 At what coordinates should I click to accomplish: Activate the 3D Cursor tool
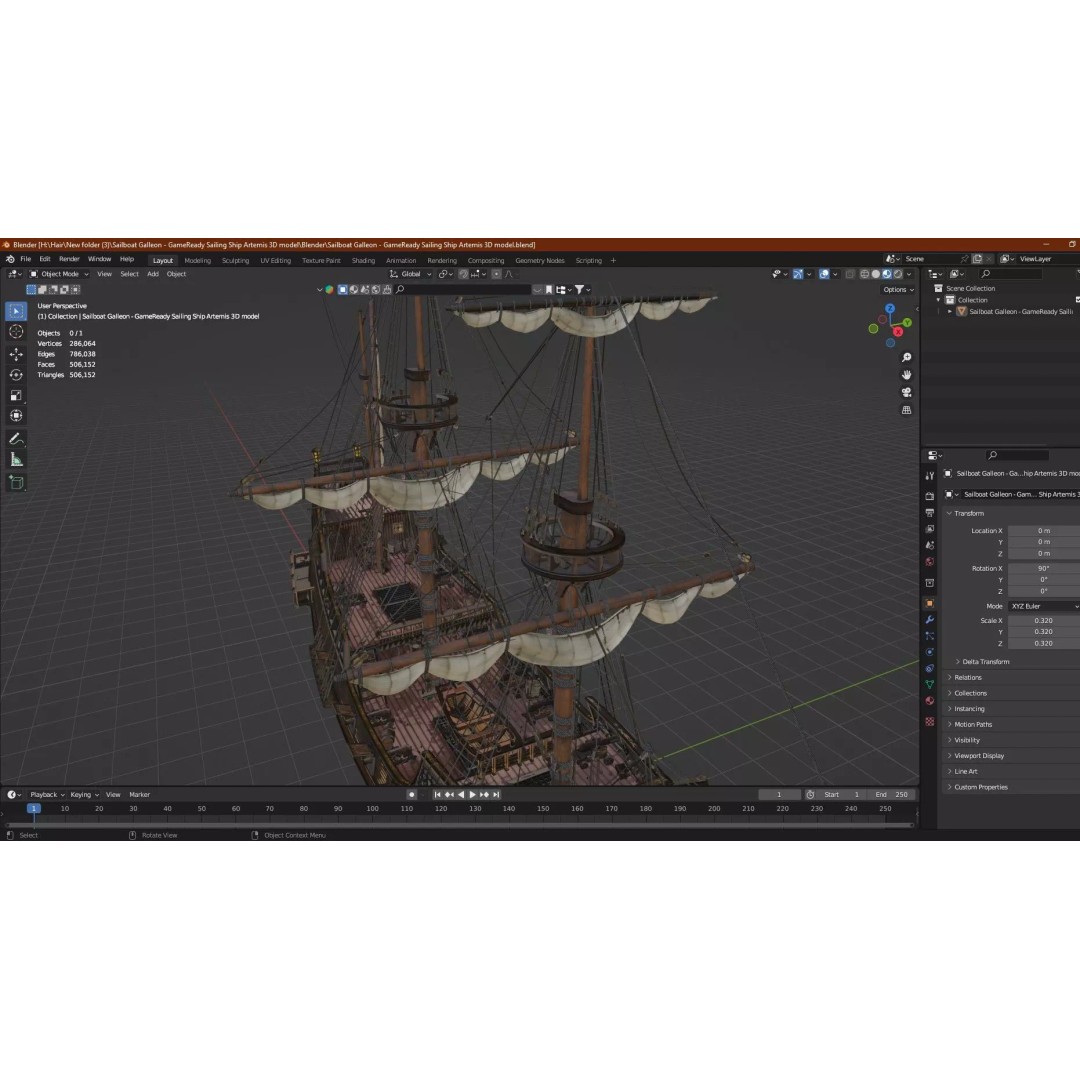[17, 332]
